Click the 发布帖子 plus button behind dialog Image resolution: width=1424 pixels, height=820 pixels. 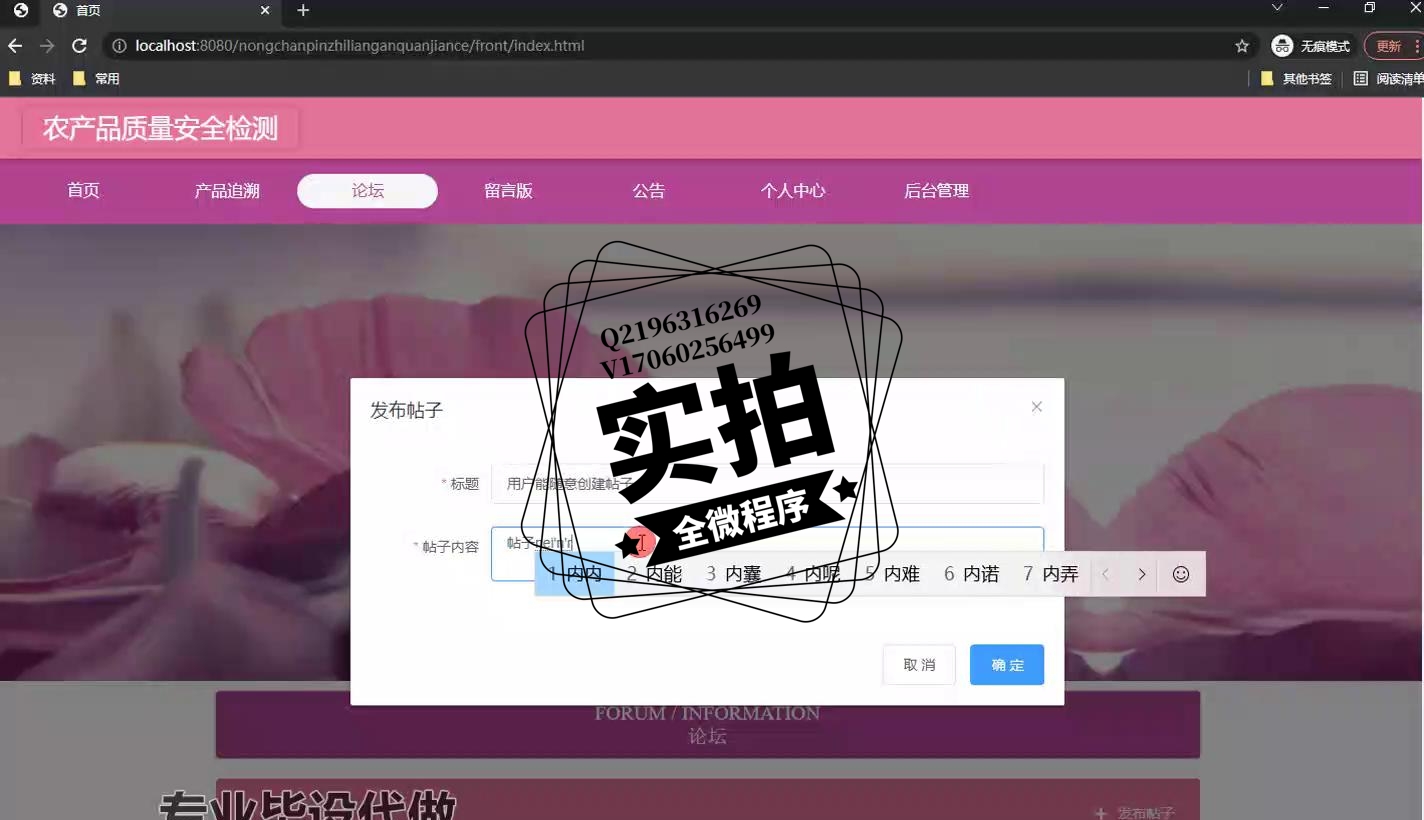click(x=1135, y=813)
